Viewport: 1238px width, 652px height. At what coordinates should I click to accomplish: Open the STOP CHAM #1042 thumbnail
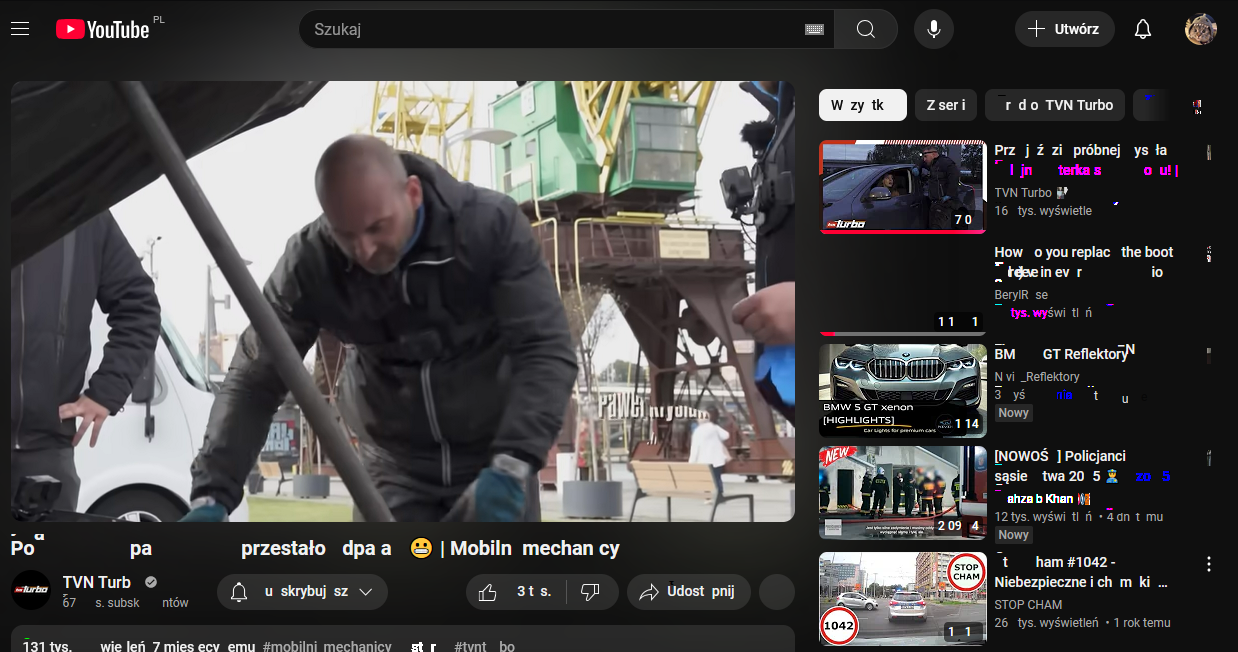coord(903,599)
